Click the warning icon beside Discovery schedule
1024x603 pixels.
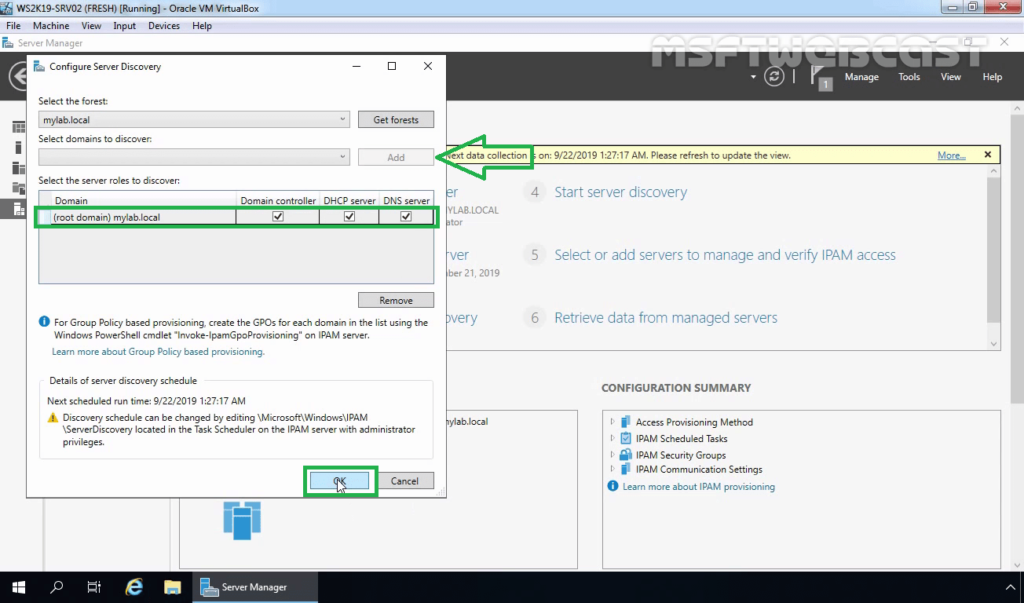tap(53, 417)
